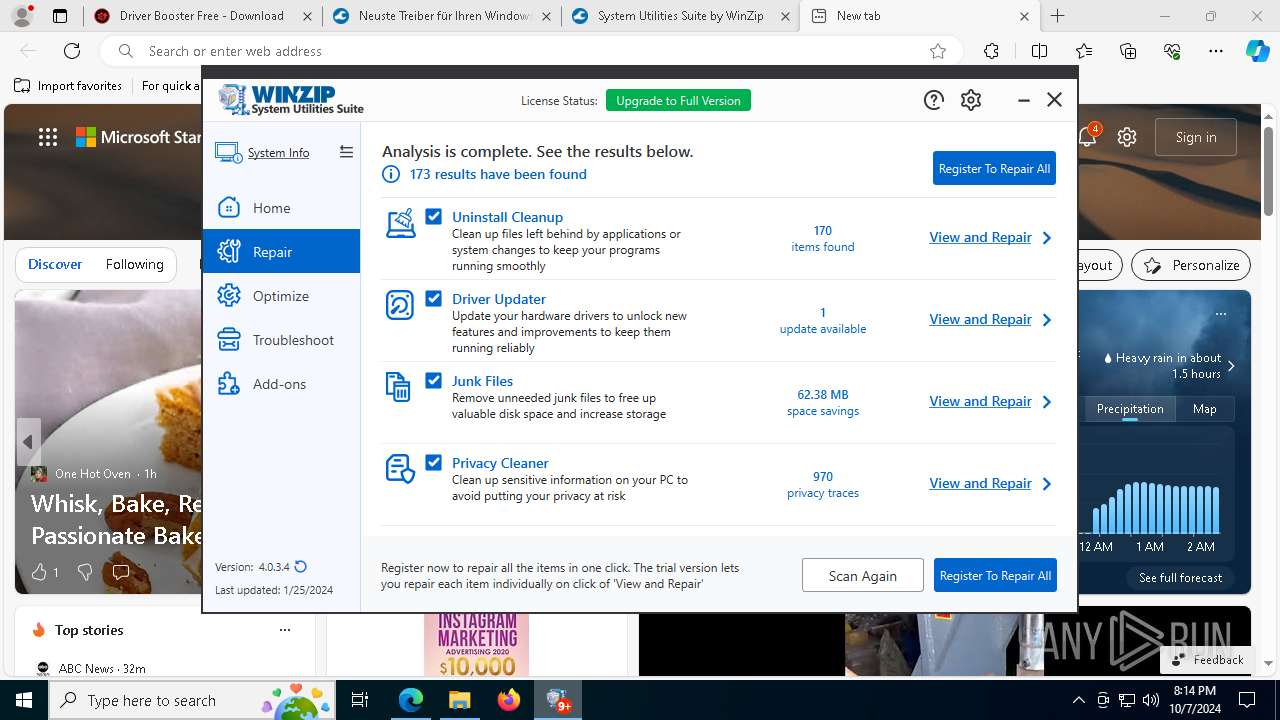This screenshot has width=1280, height=720.
Task: Select Troubleshoot in WinZip sidebar
Action: (281, 340)
